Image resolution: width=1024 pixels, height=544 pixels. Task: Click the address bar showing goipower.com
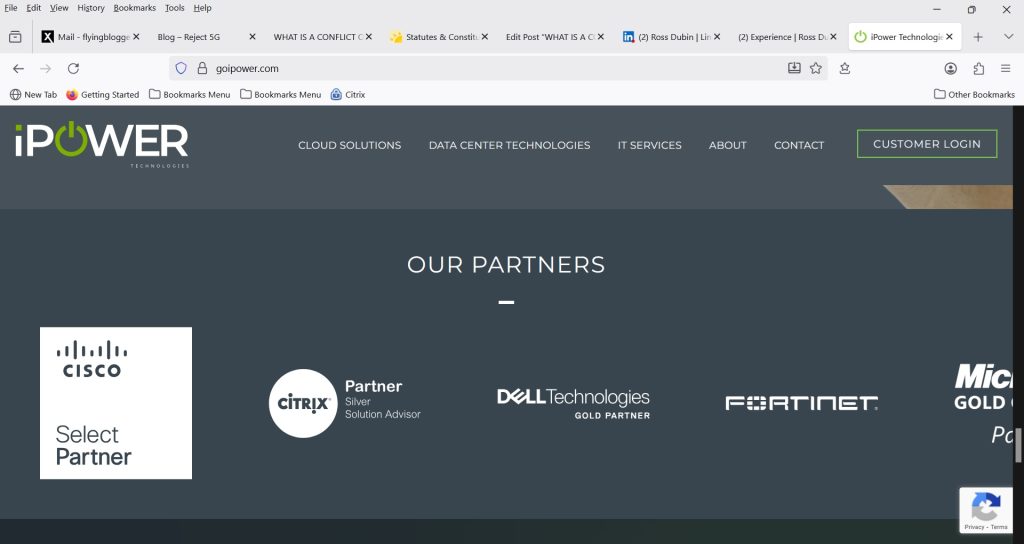pyautogui.click(x=480, y=69)
